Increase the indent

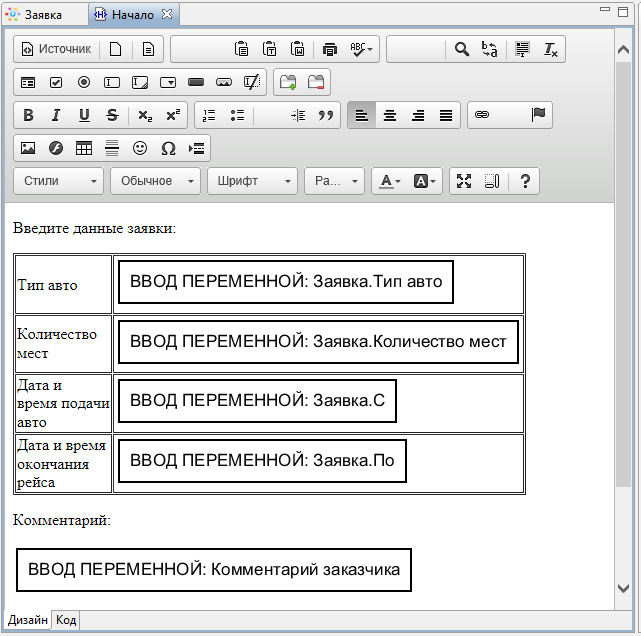pos(298,115)
